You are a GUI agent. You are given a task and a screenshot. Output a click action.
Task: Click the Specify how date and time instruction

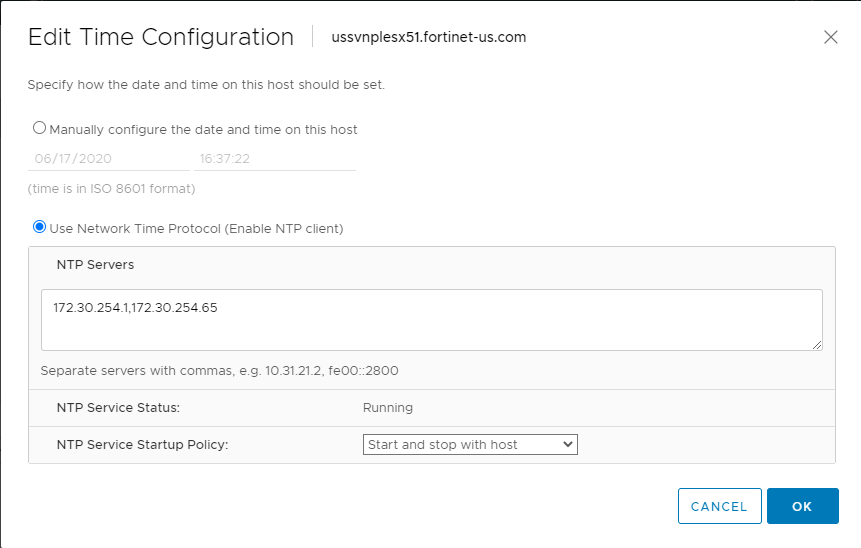tap(206, 85)
